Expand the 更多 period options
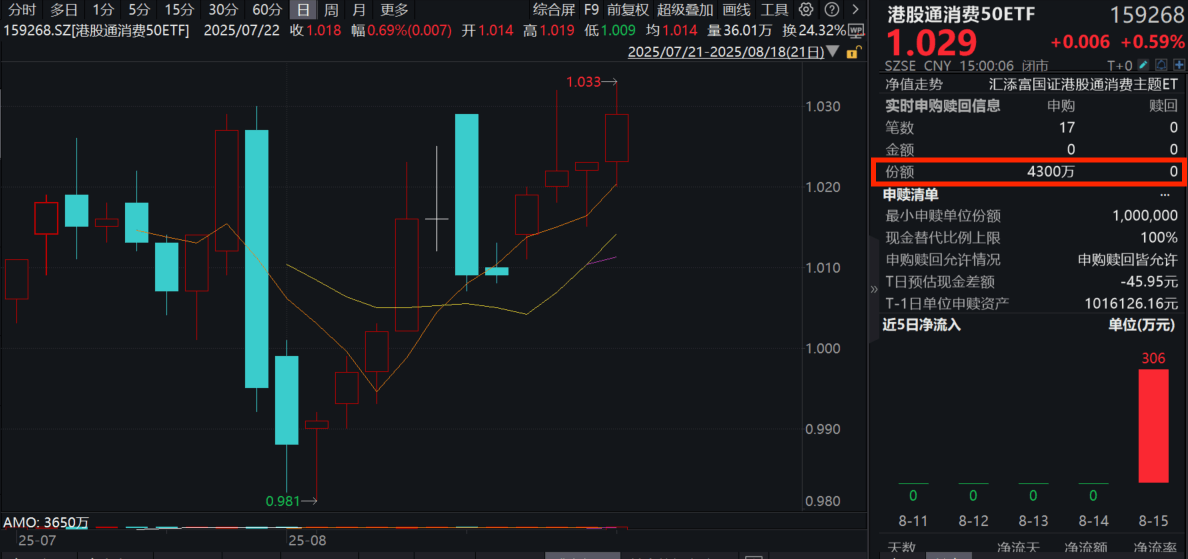 (x=394, y=9)
